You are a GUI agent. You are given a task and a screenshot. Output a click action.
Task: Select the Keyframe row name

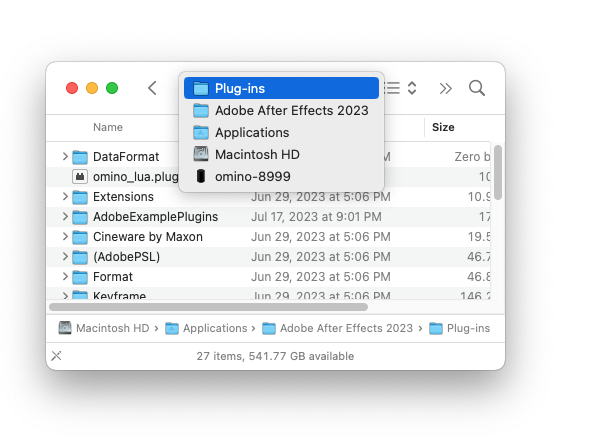[x=119, y=295]
